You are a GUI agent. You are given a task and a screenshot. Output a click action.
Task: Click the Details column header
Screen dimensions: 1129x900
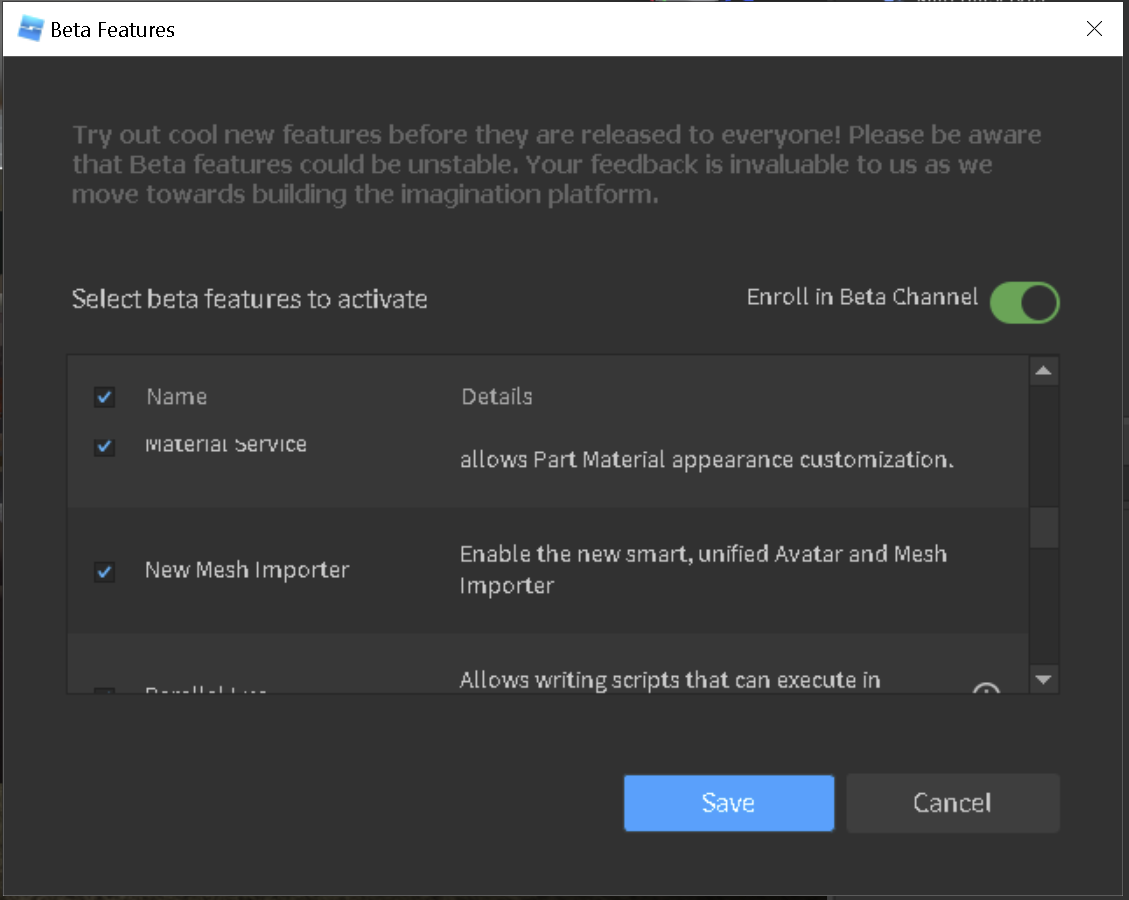[496, 396]
